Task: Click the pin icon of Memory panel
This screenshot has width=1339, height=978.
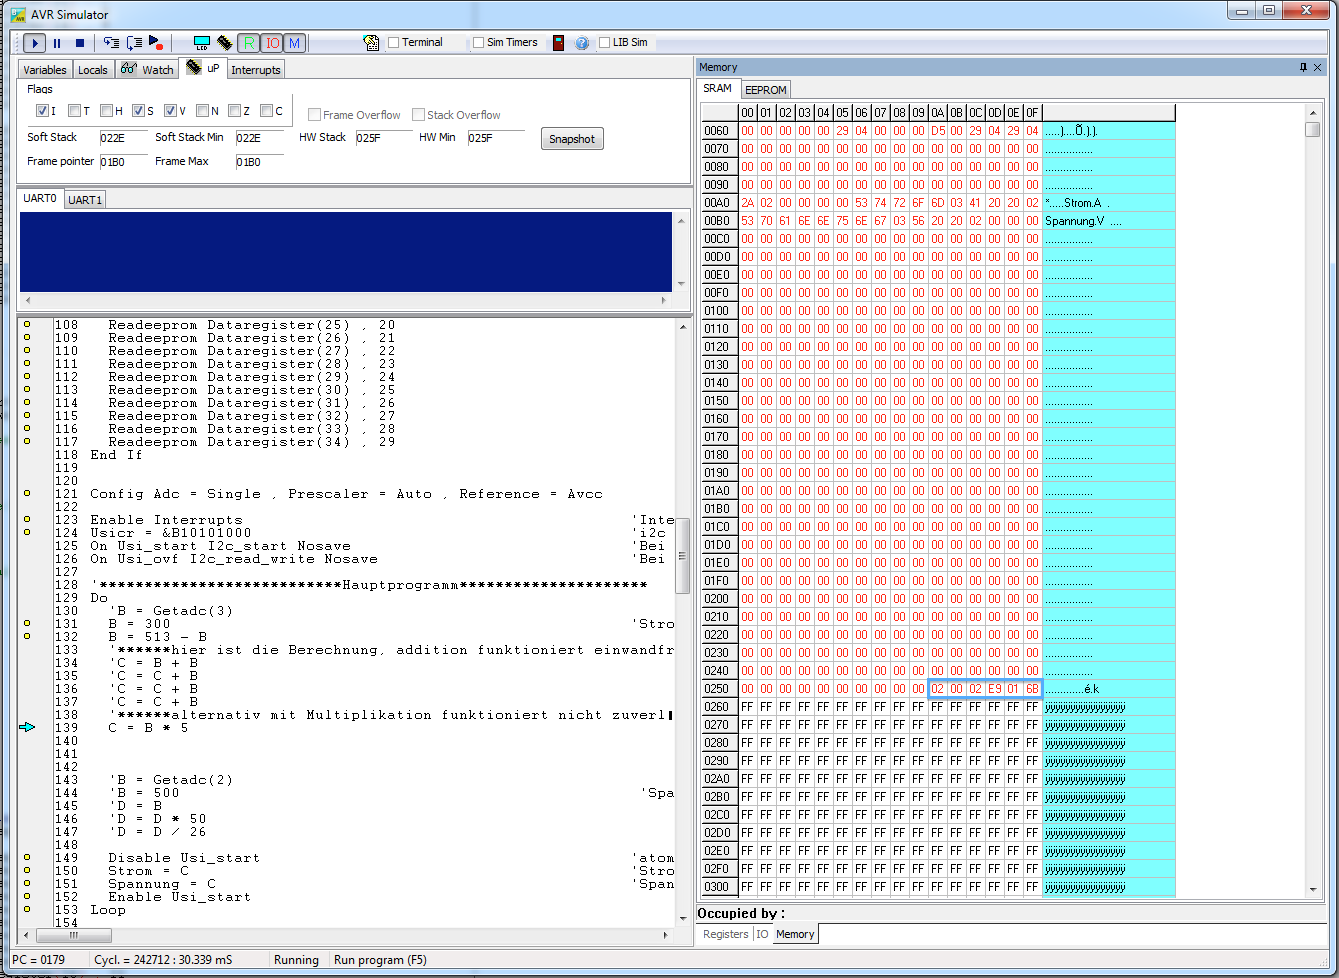Action: tap(1303, 67)
